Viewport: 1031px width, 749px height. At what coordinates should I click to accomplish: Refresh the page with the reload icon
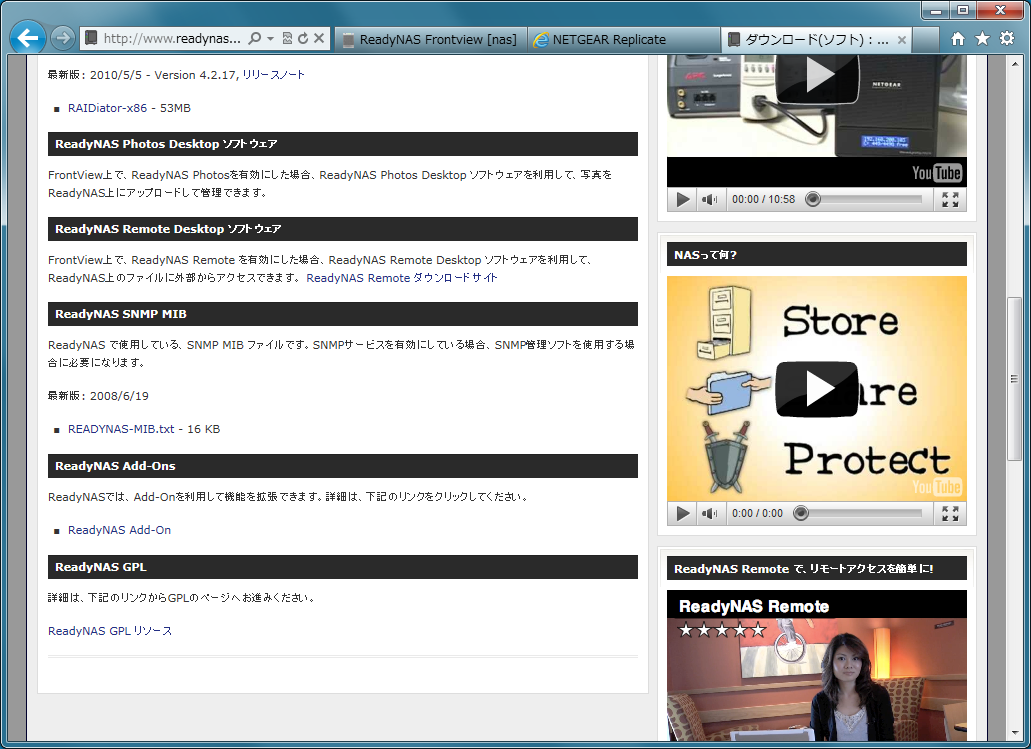tap(303, 38)
